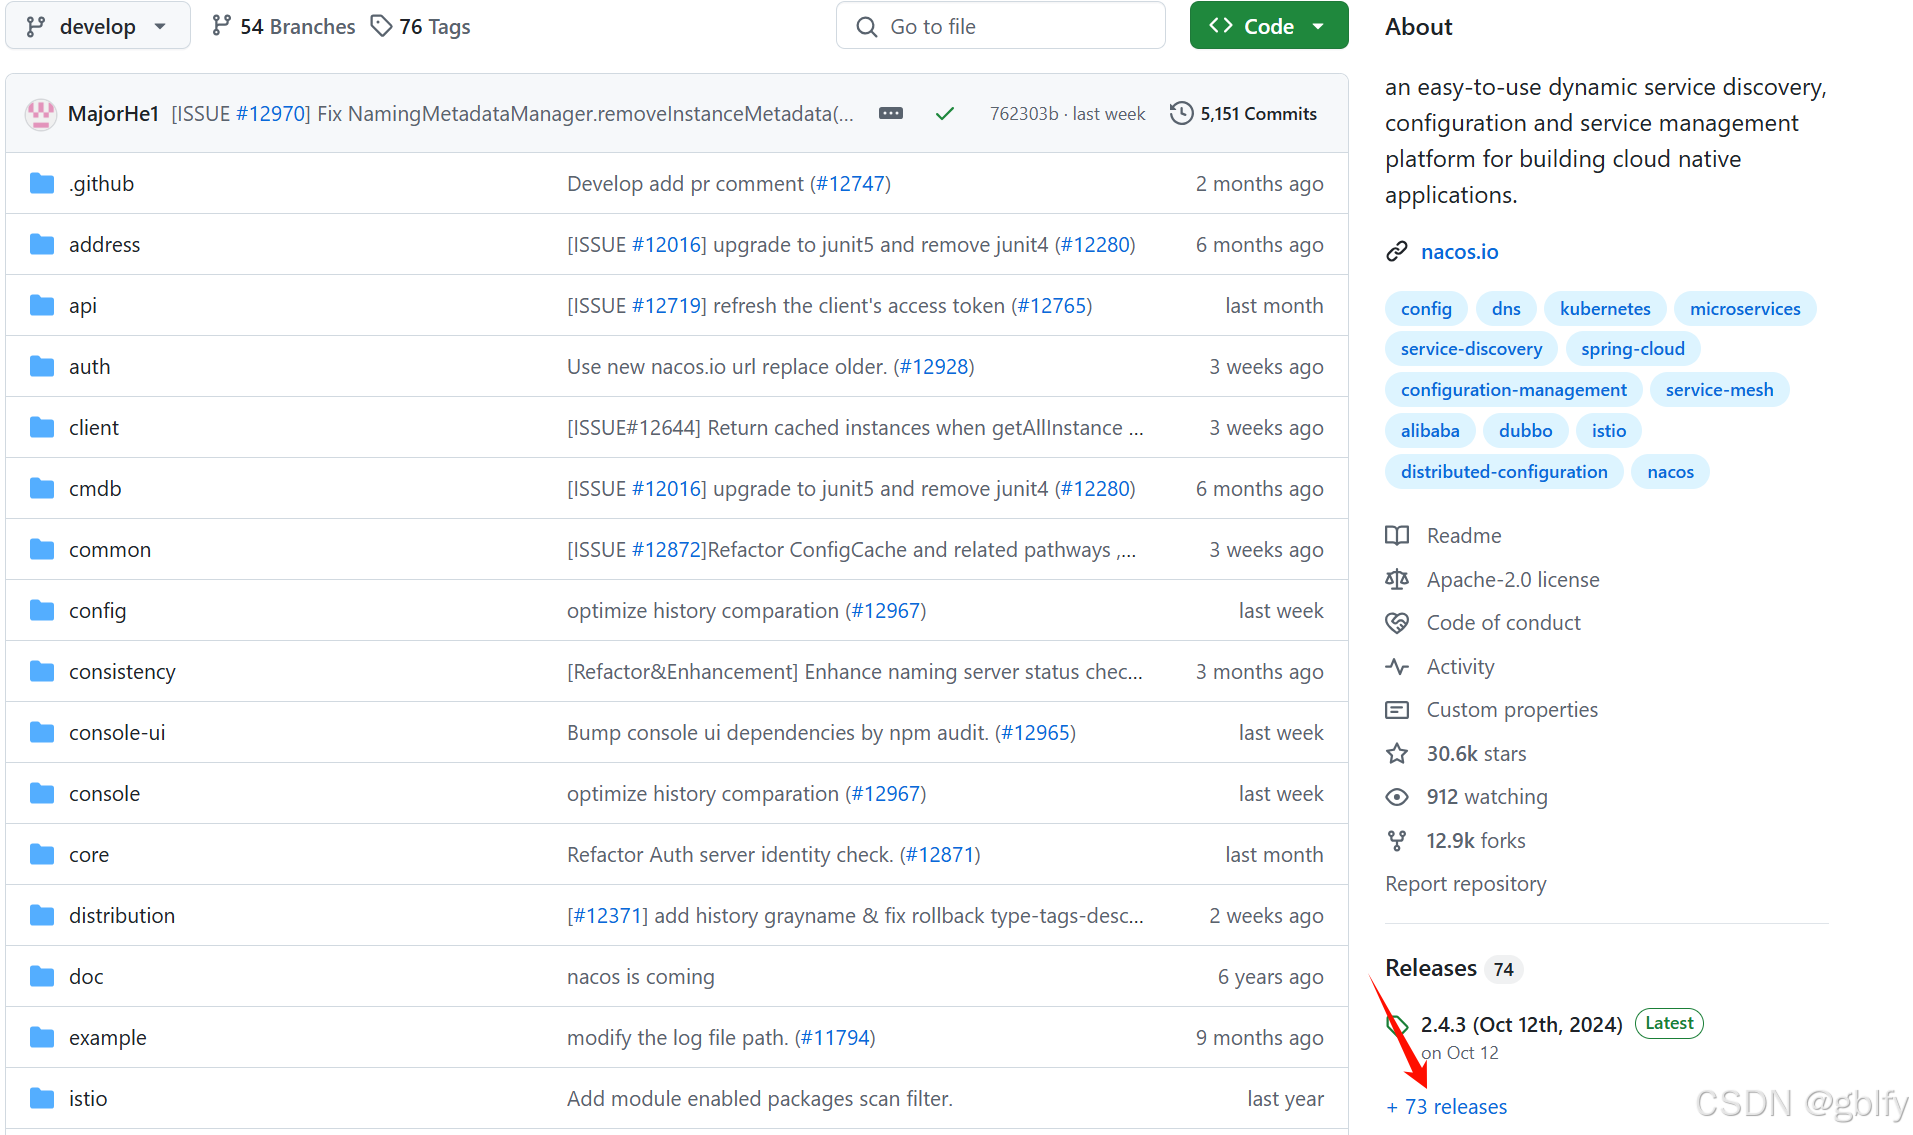Click the config folder icon

42,611
